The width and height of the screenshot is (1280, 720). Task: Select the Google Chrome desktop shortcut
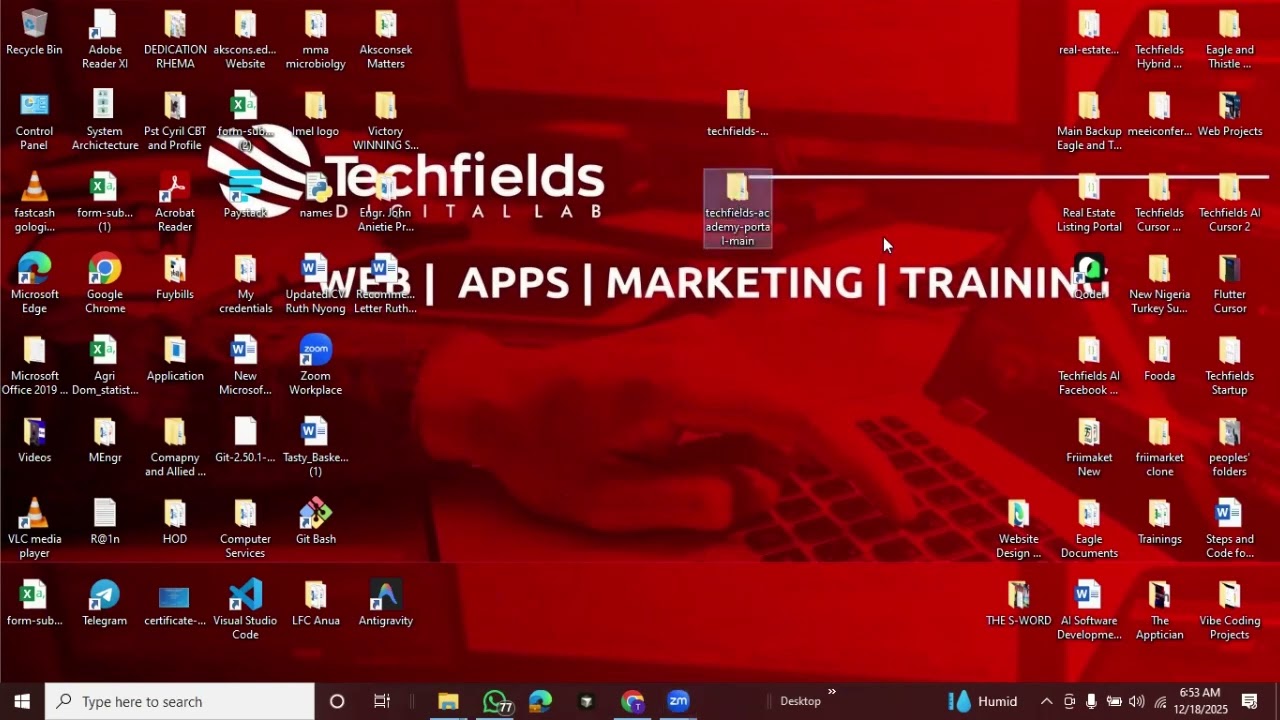point(105,284)
